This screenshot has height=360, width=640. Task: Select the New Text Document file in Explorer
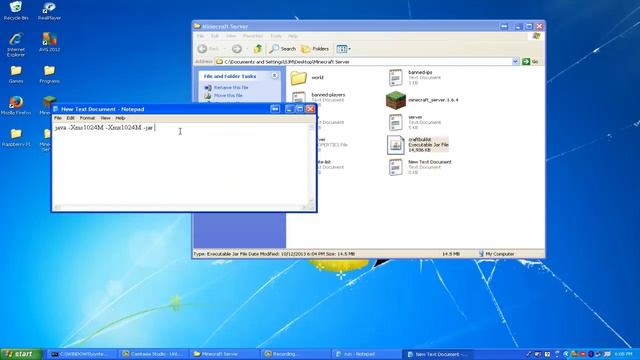pos(420,167)
